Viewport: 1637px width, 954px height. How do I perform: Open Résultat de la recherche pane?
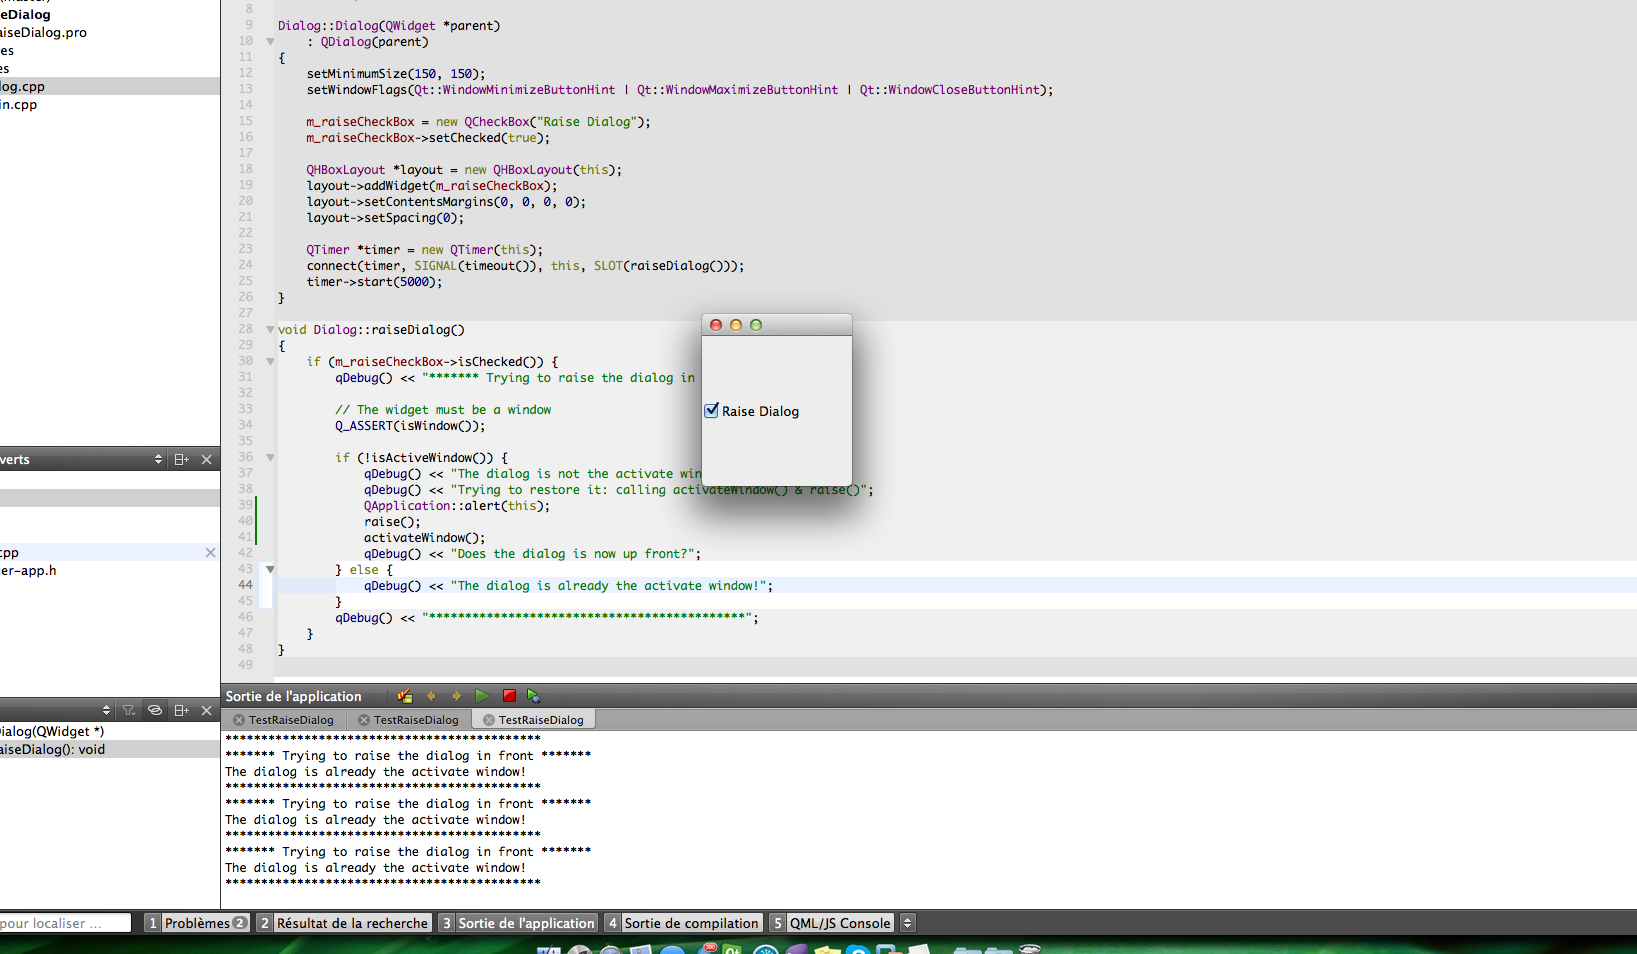pyautogui.click(x=344, y=923)
